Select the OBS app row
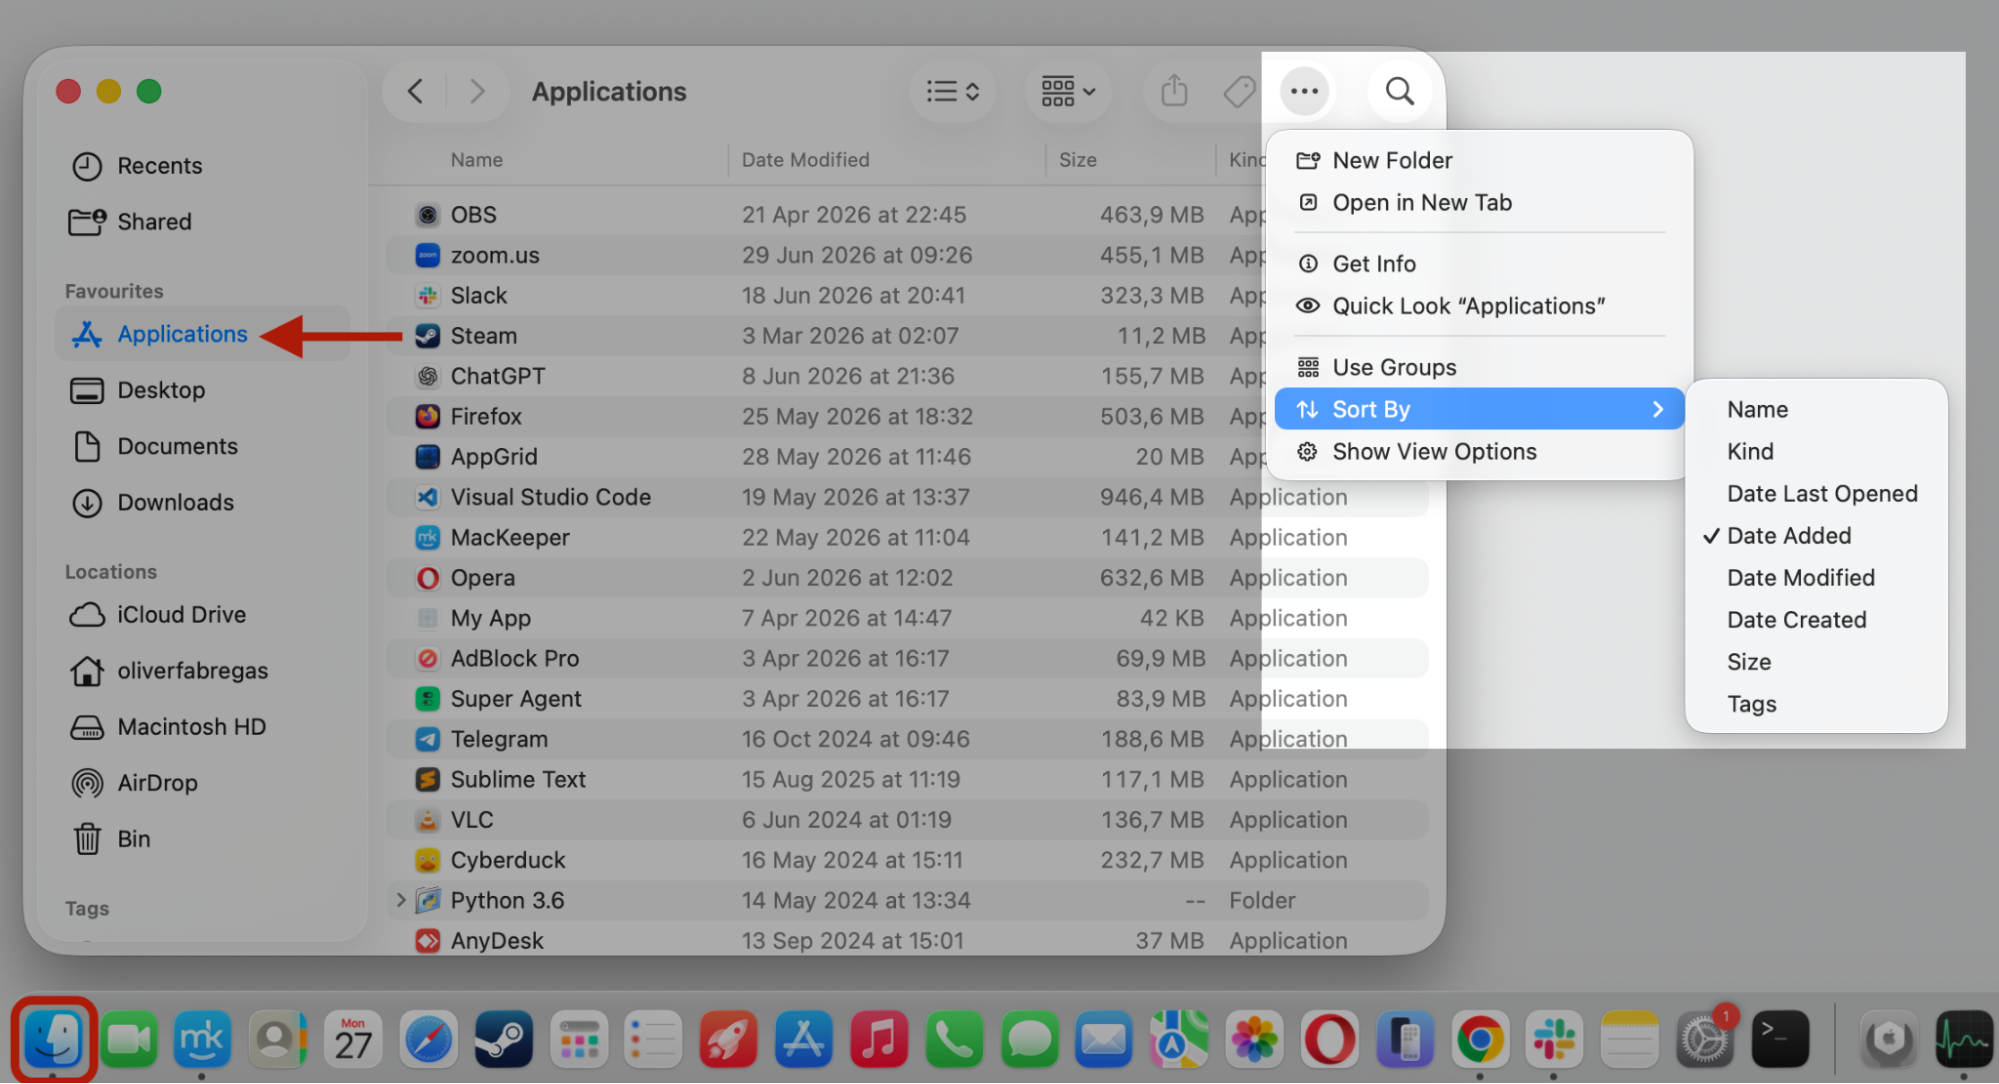The height and width of the screenshot is (1084, 1999). coord(907,215)
